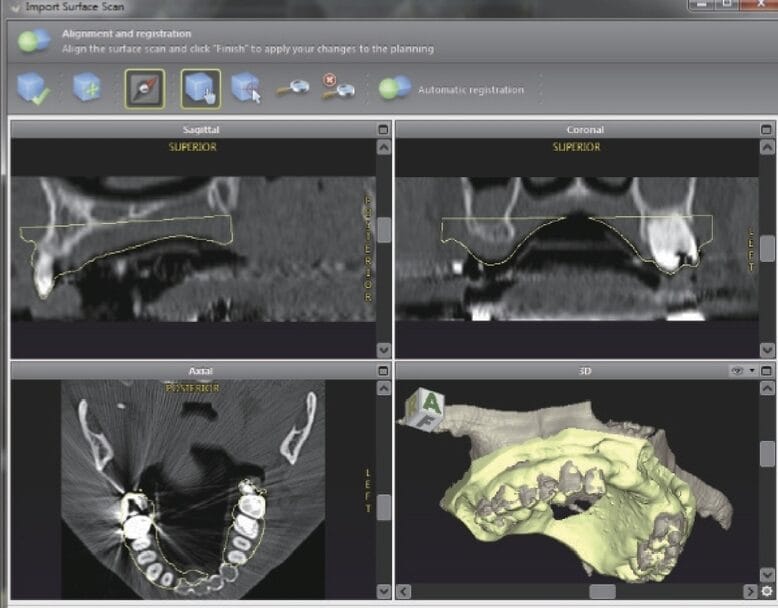The height and width of the screenshot is (608, 778).
Task: Maximize the Sagittal view panel
Action: (x=383, y=130)
